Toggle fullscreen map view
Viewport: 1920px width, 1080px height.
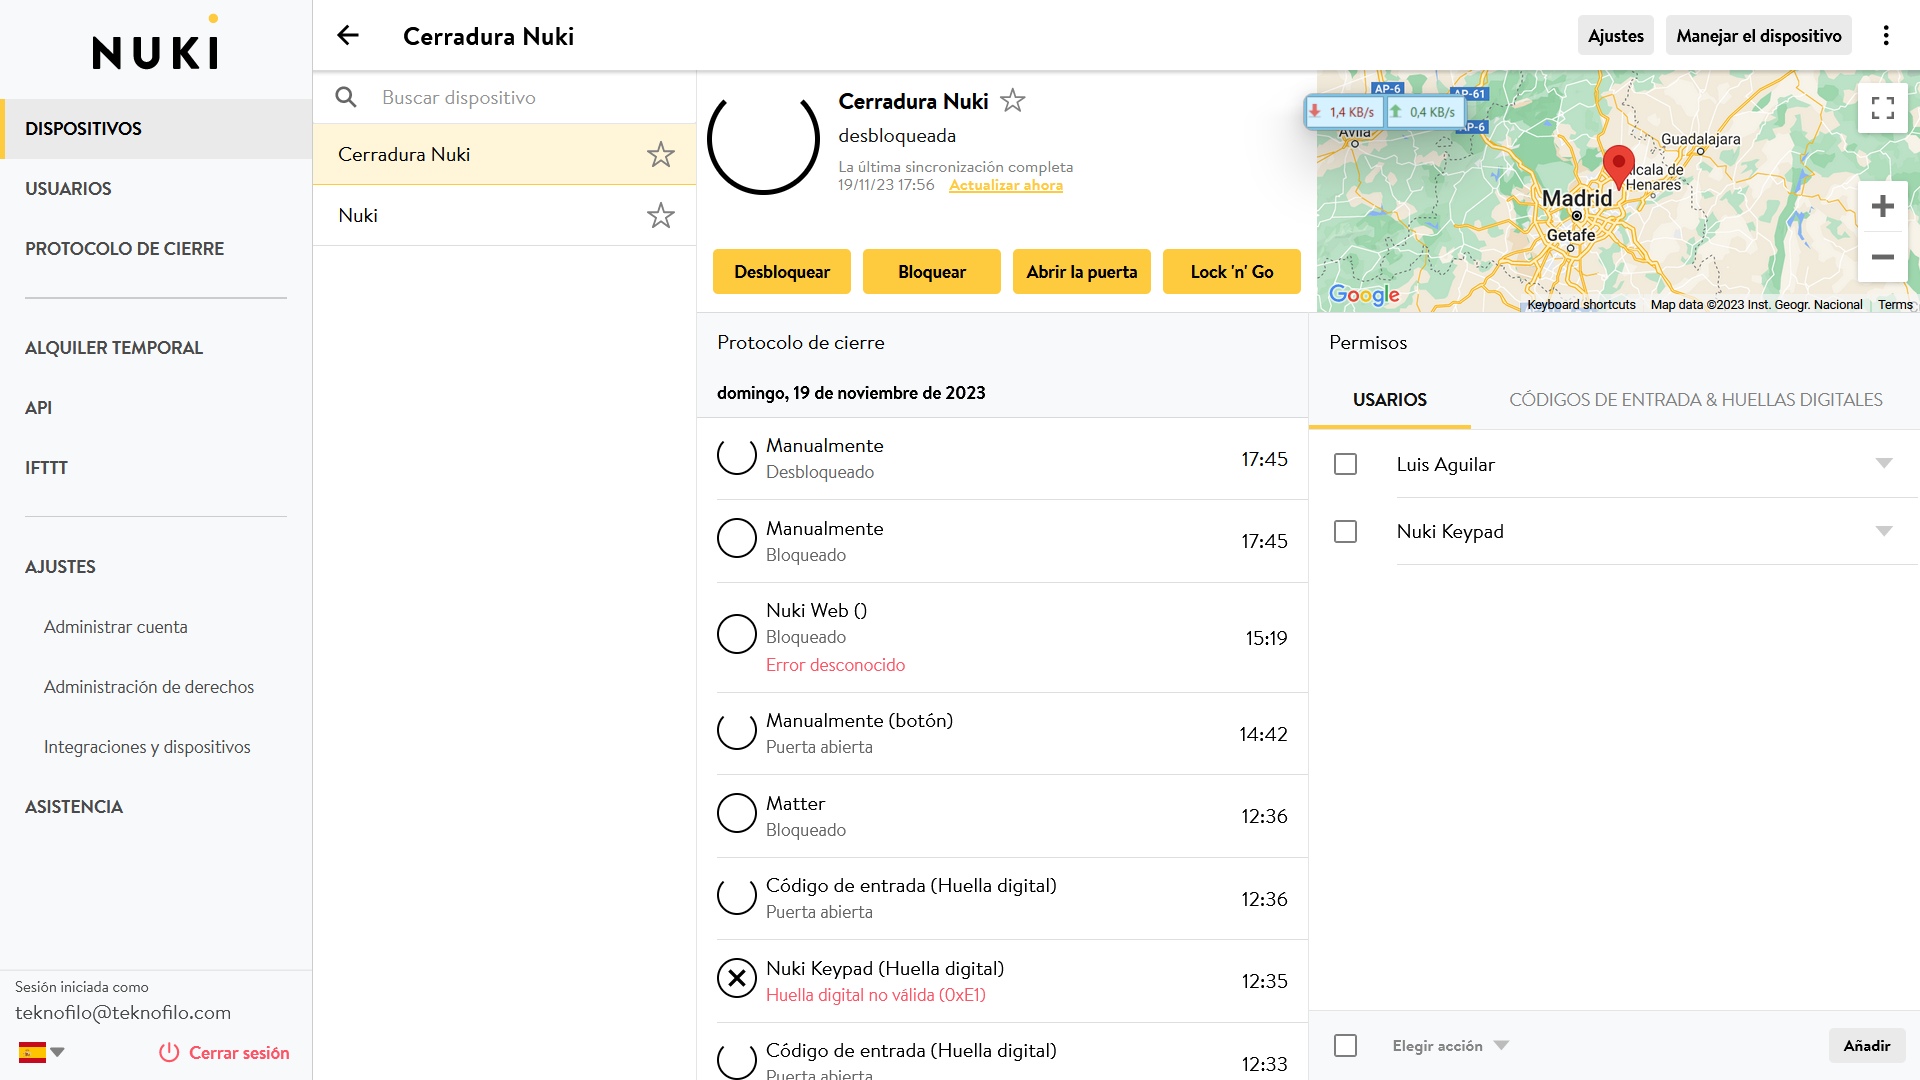(x=1883, y=108)
